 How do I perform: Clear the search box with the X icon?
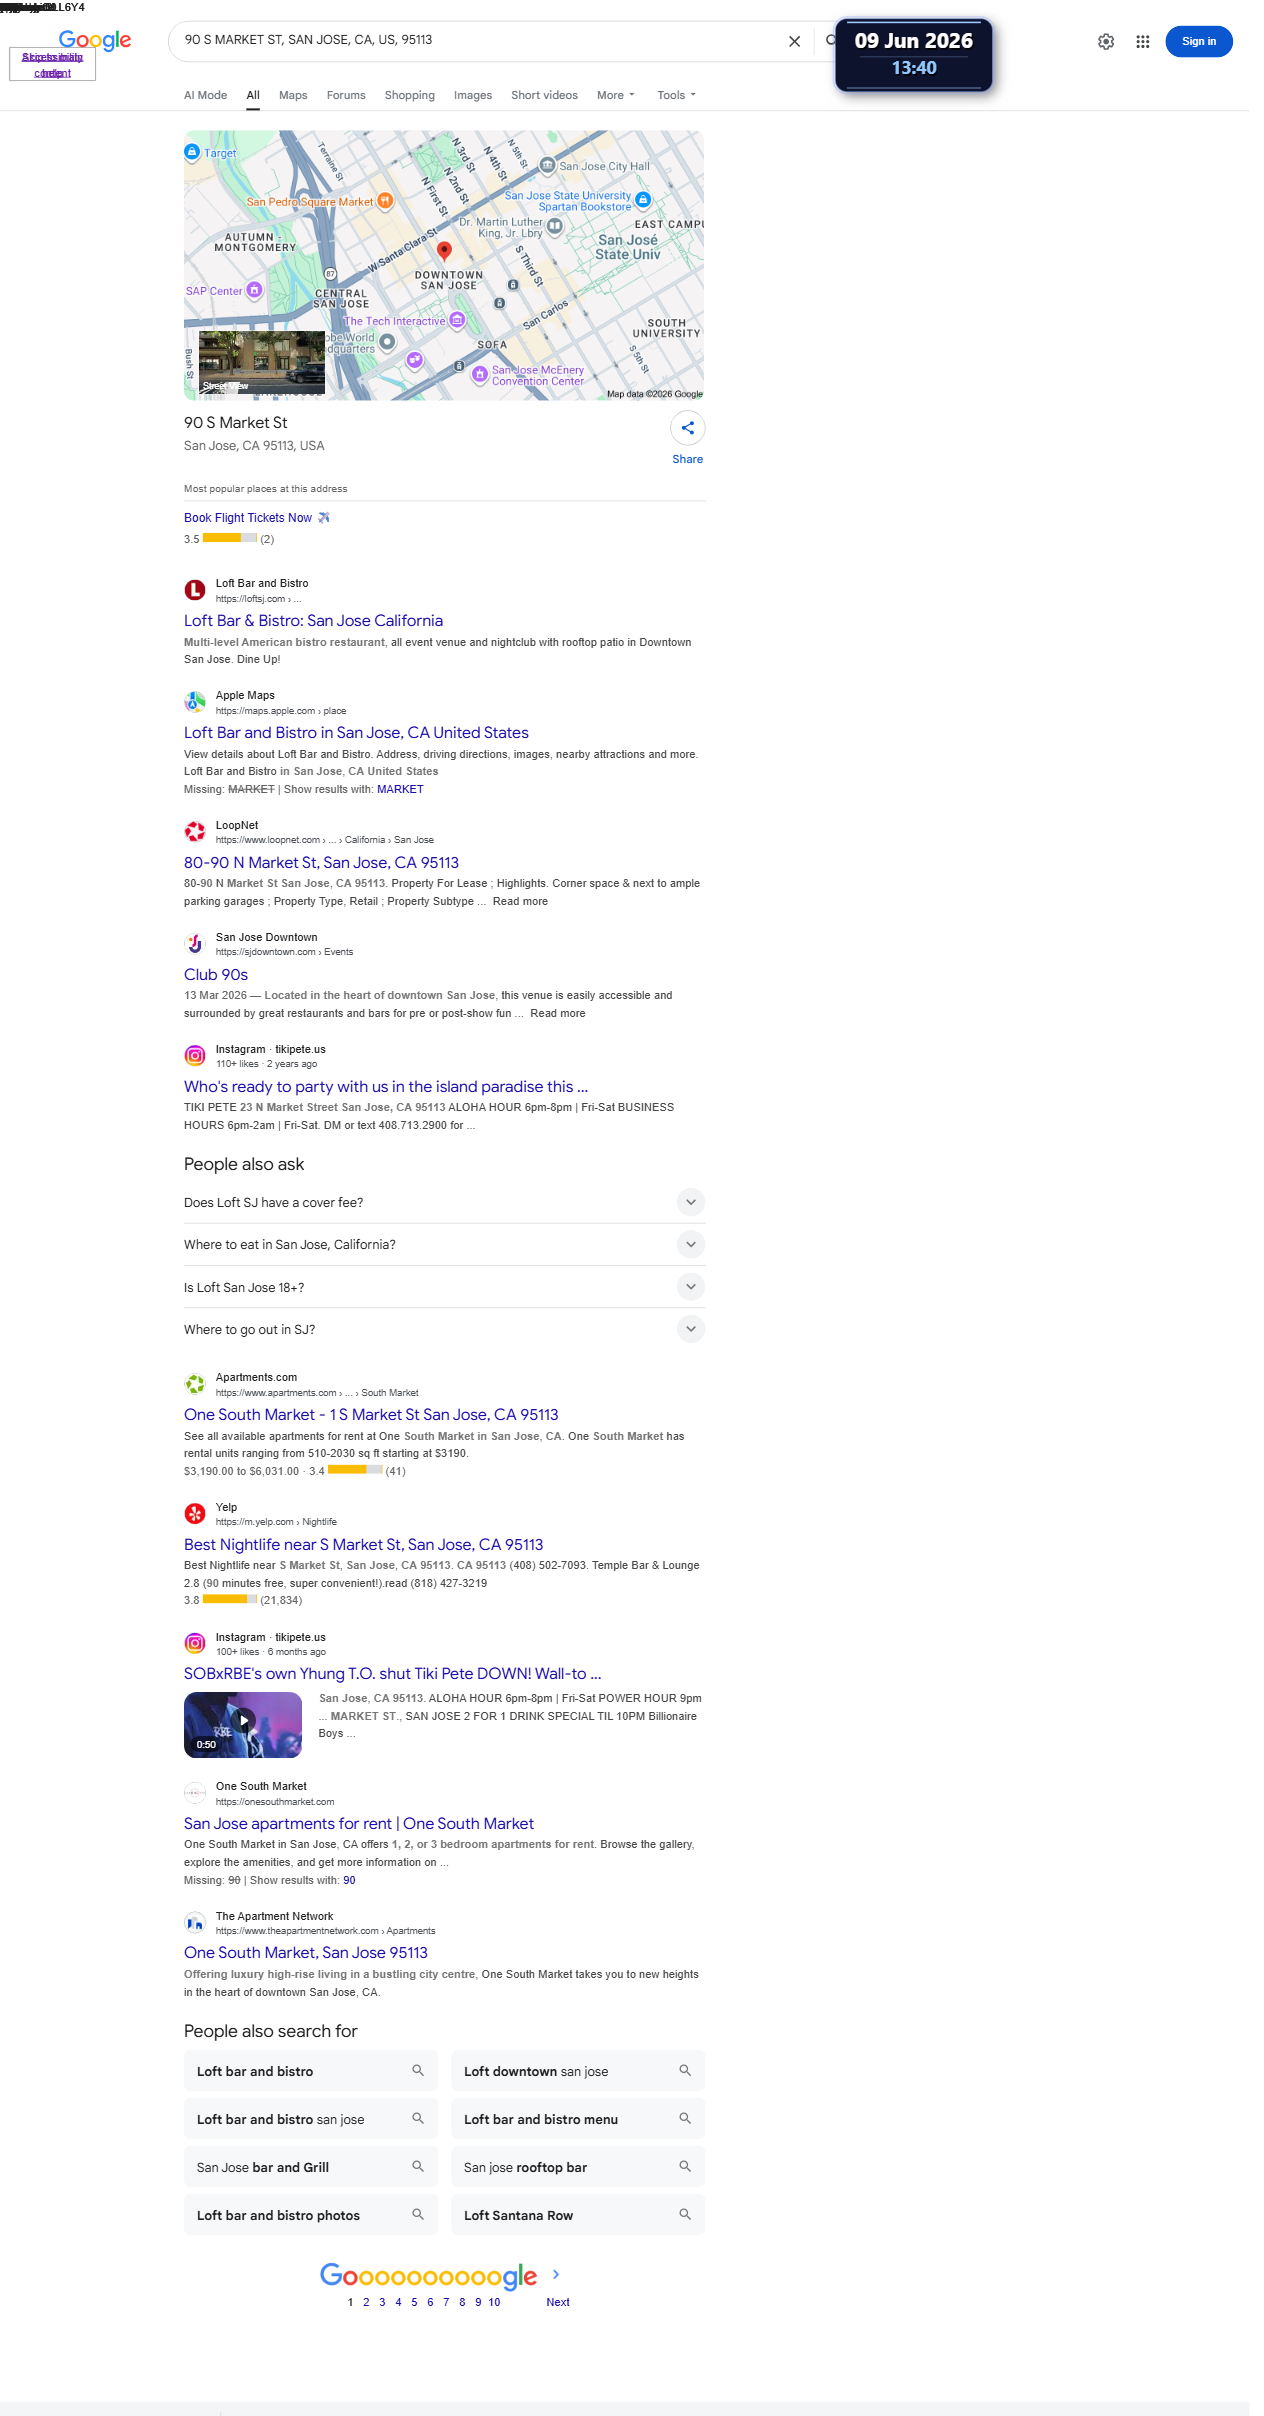point(794,41)
